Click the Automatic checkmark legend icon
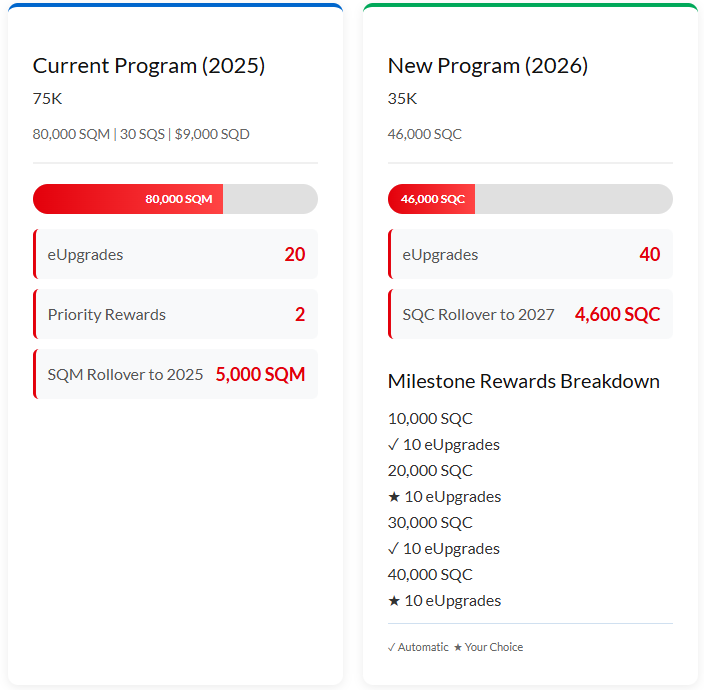704x690 pixels. (391, 647)
